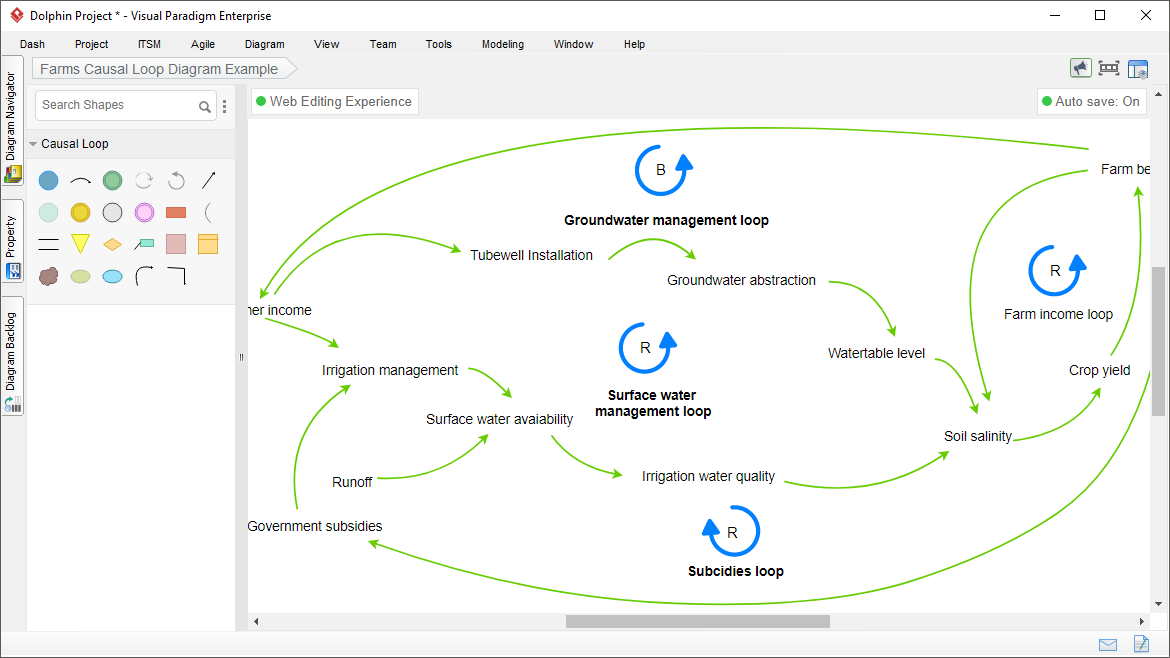Collapse the Causal Loop shape category
1170x658 pixels.
(x=34, y=144)
